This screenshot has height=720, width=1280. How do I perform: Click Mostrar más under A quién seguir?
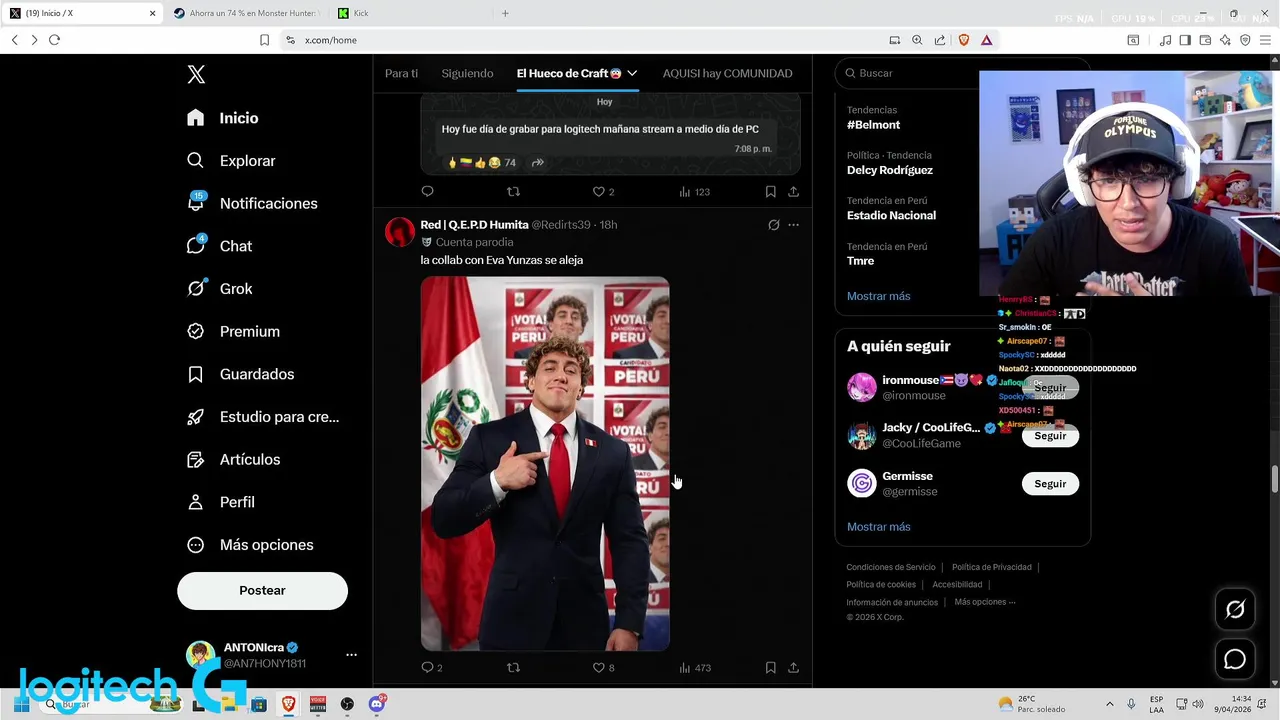pyautogui.click(x=878, y=527)
